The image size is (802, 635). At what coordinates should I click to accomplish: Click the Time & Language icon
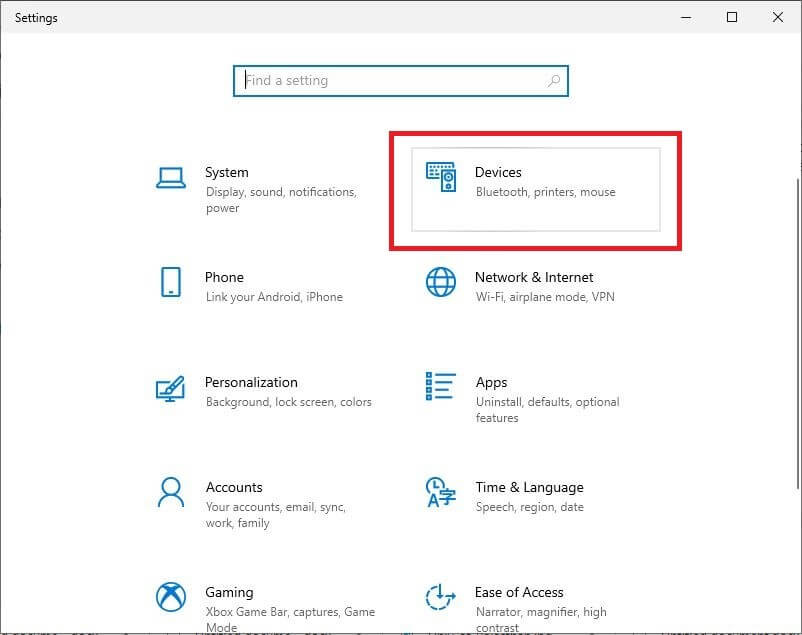440,492
